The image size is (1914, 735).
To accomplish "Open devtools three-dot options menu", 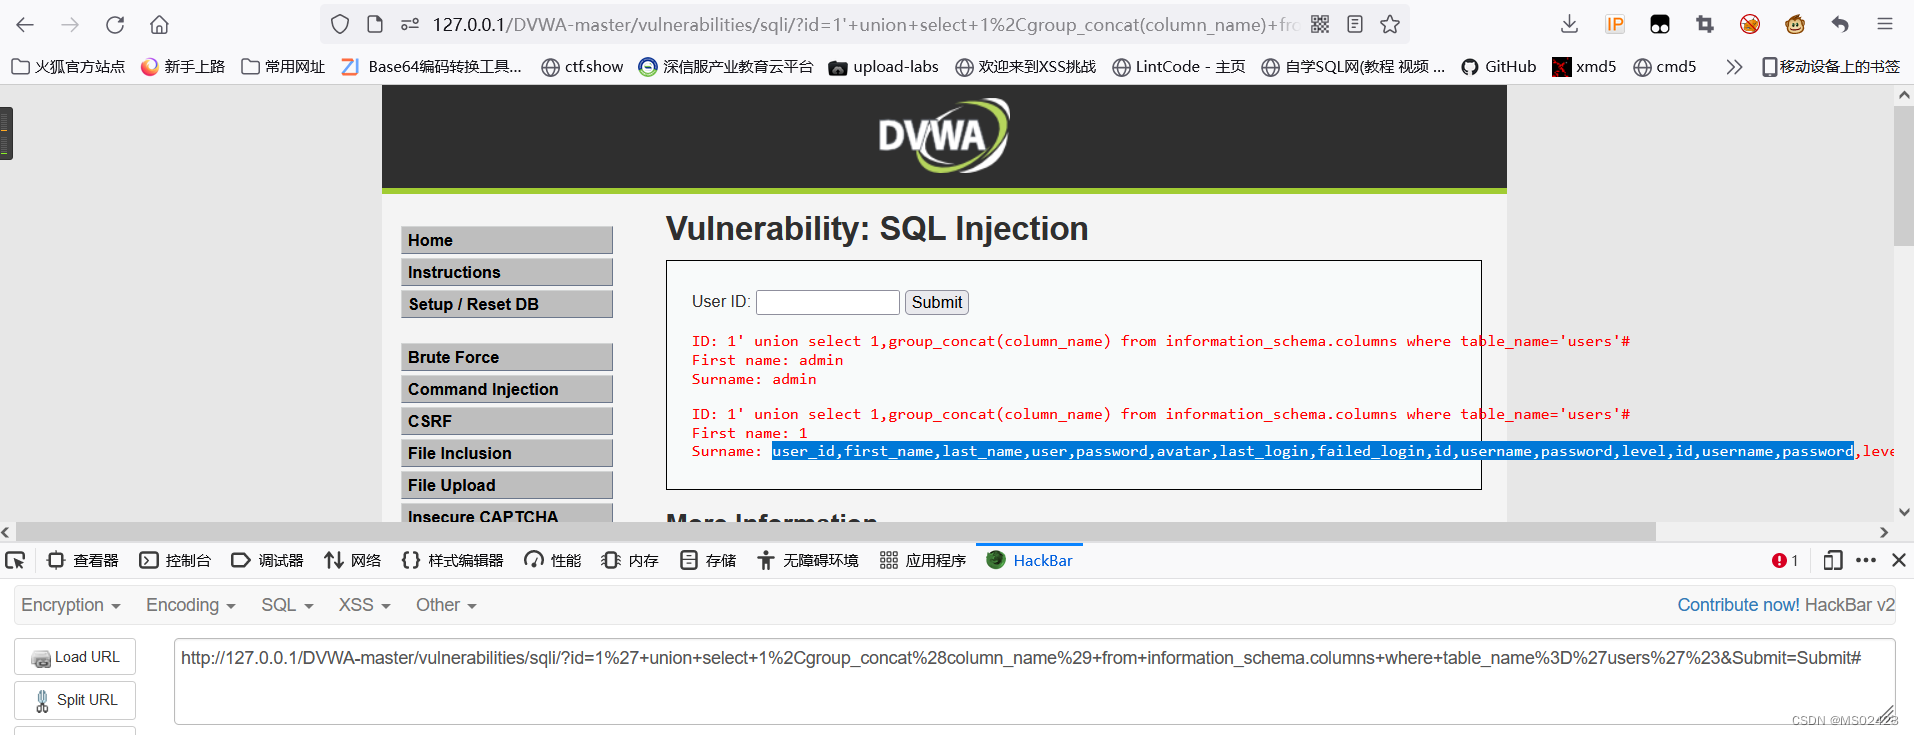I will click(x=1866, y=560).
